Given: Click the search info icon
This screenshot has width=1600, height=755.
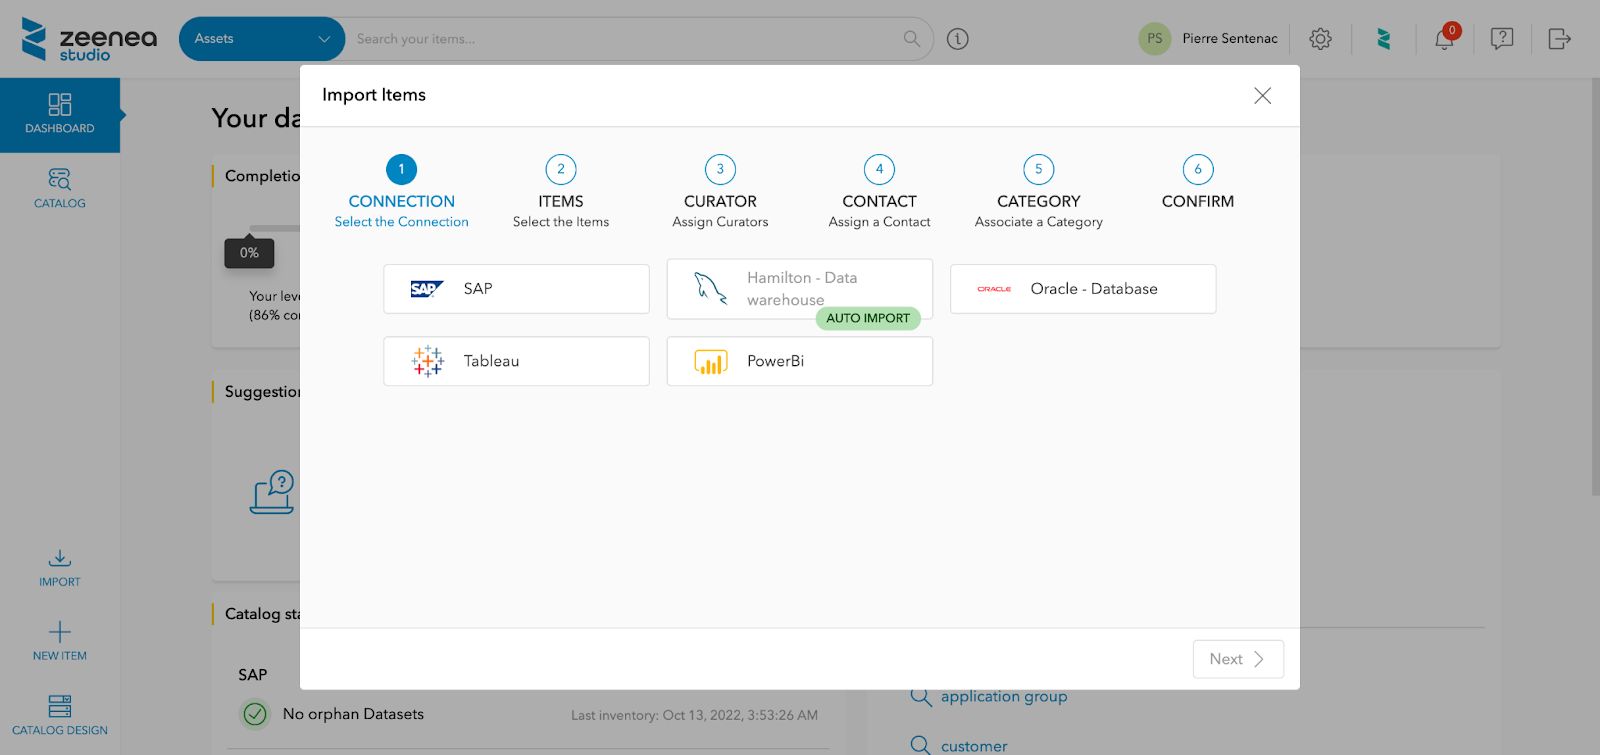Looking at the screenshot, I should point(957,39).
